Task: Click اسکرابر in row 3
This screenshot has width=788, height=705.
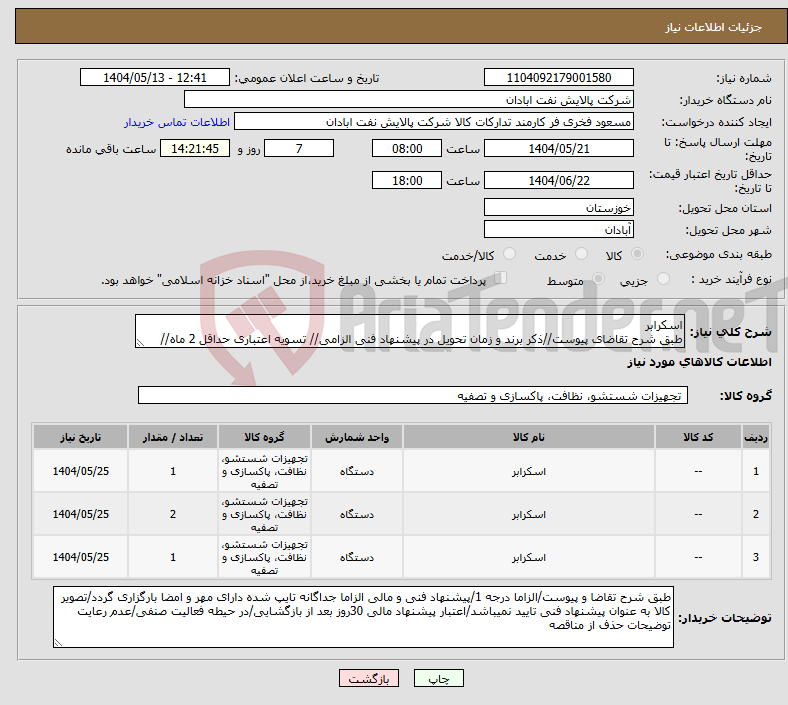Action: click(529, 557)
